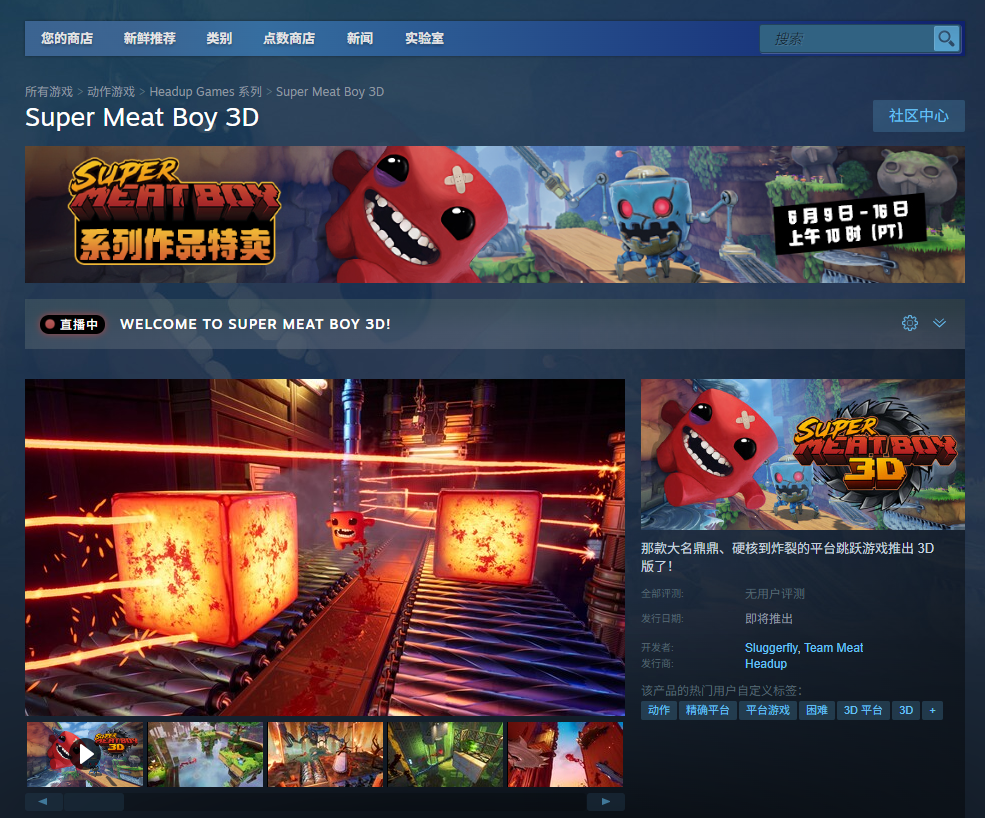
Task: Open 新闻 page
Action: pyautogui.click(x=360, y=38)
